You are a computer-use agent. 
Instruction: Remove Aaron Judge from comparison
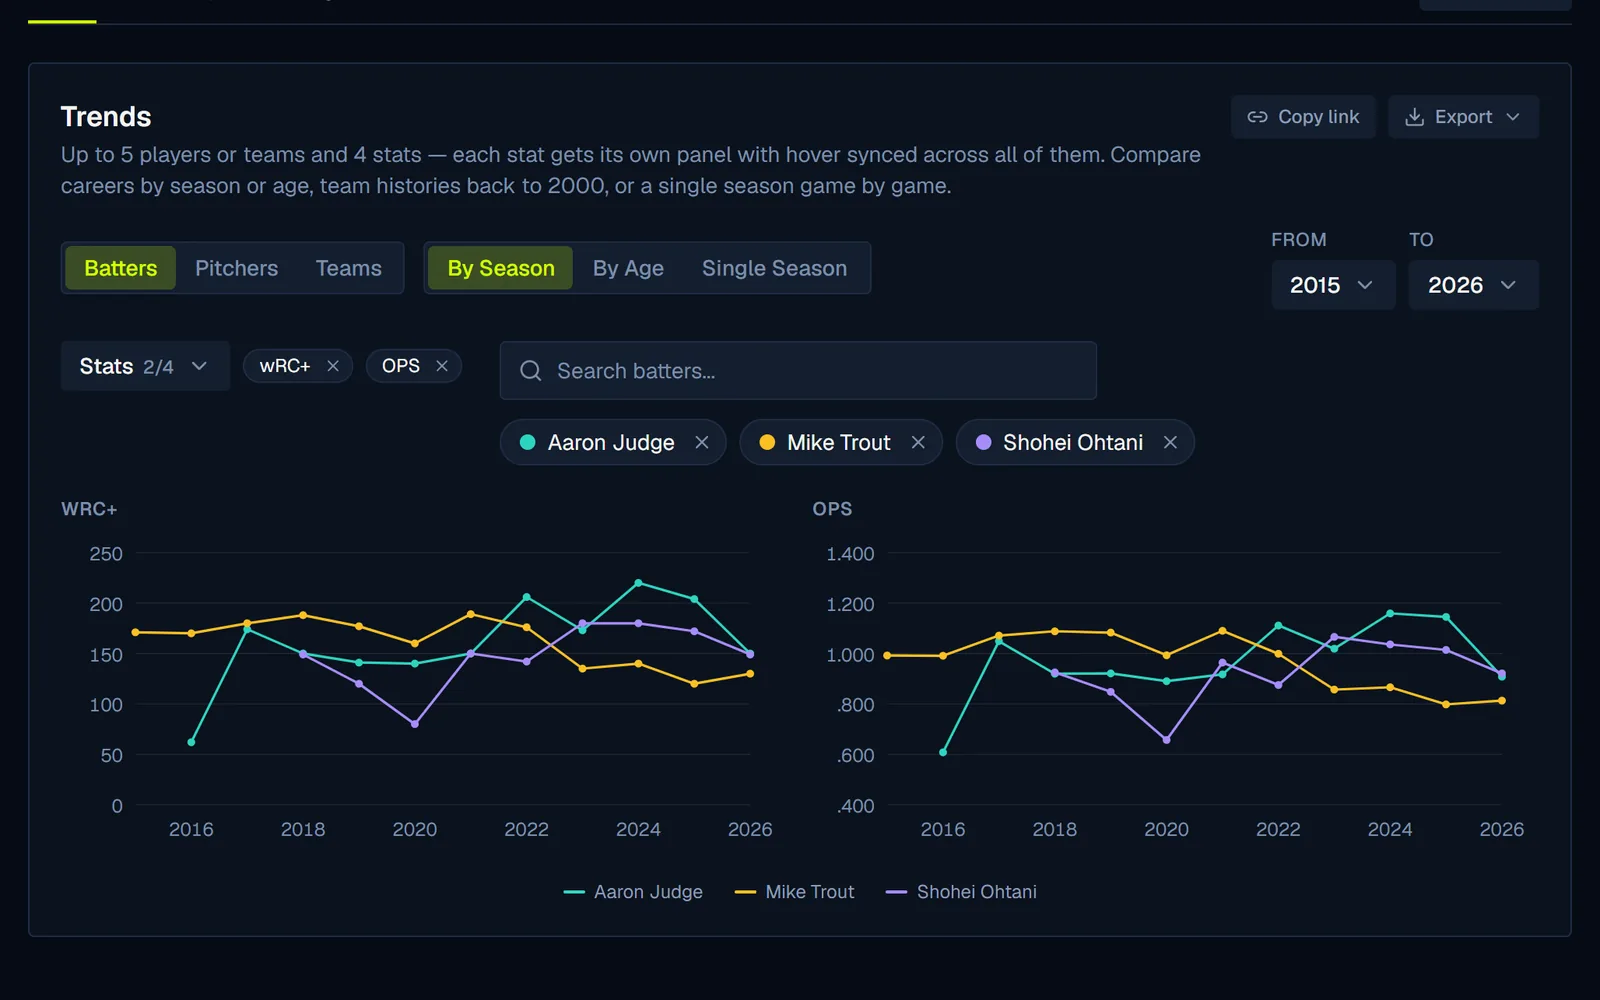702,442
